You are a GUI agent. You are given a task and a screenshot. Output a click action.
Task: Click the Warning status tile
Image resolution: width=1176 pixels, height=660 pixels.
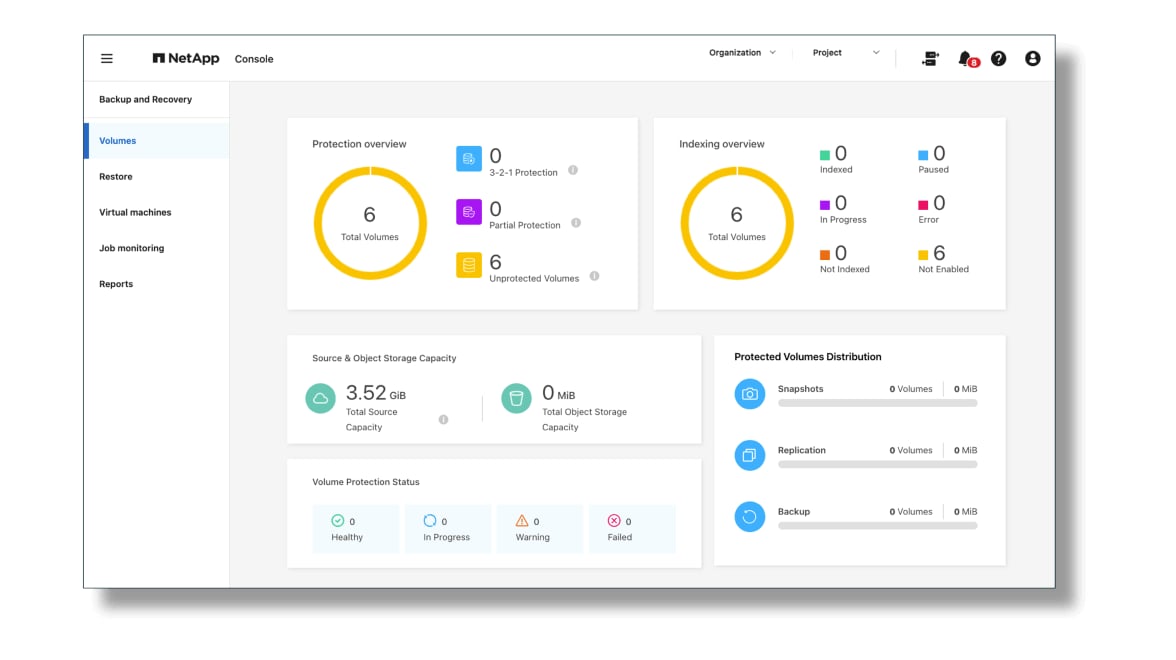[540, 528]
